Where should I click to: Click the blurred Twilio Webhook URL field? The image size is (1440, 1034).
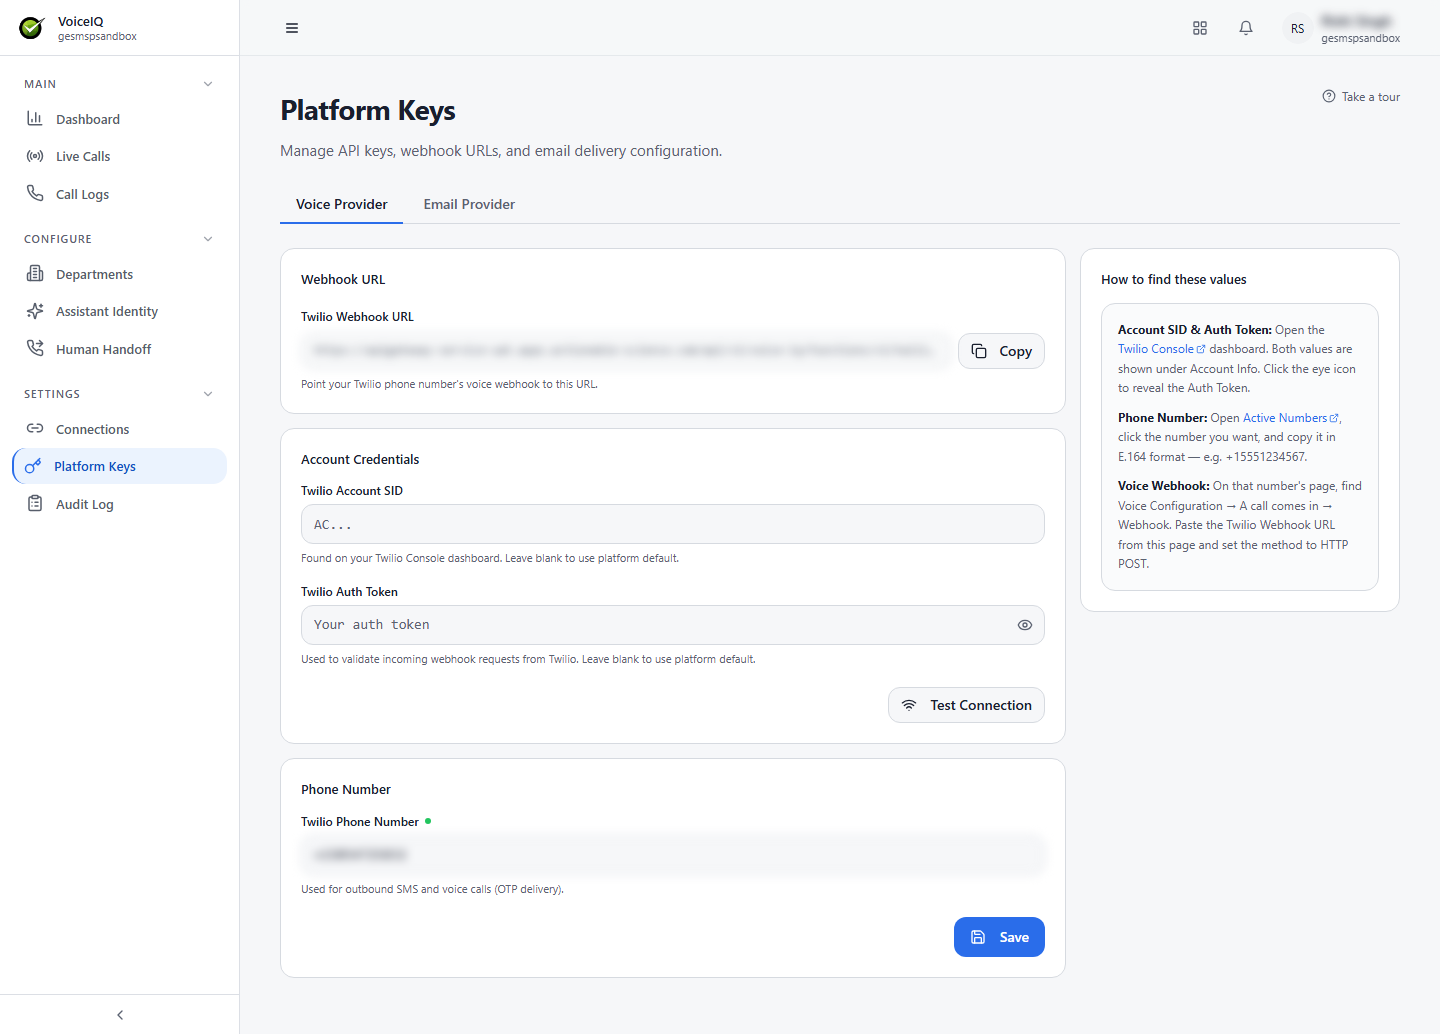pyautogui.click(x=626, y=351)
